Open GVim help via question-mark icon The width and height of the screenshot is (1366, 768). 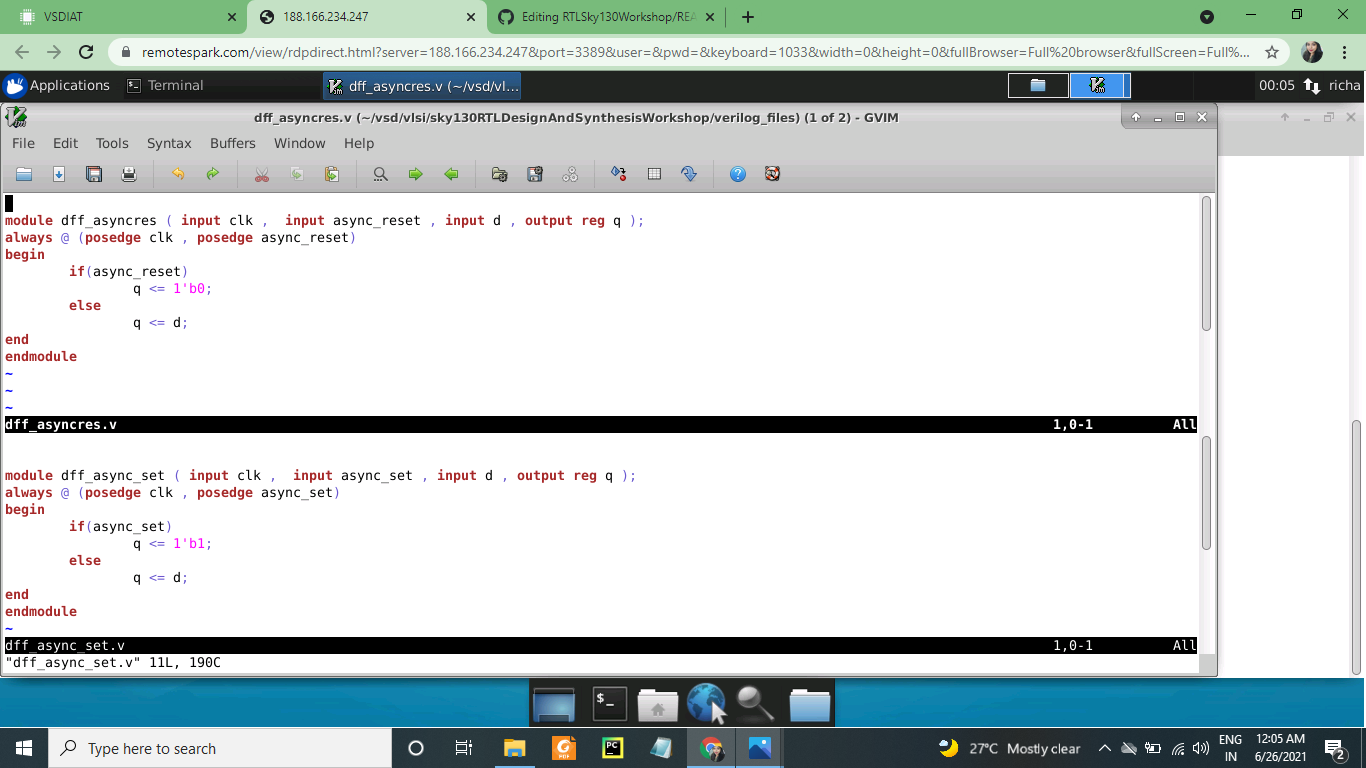737,174
